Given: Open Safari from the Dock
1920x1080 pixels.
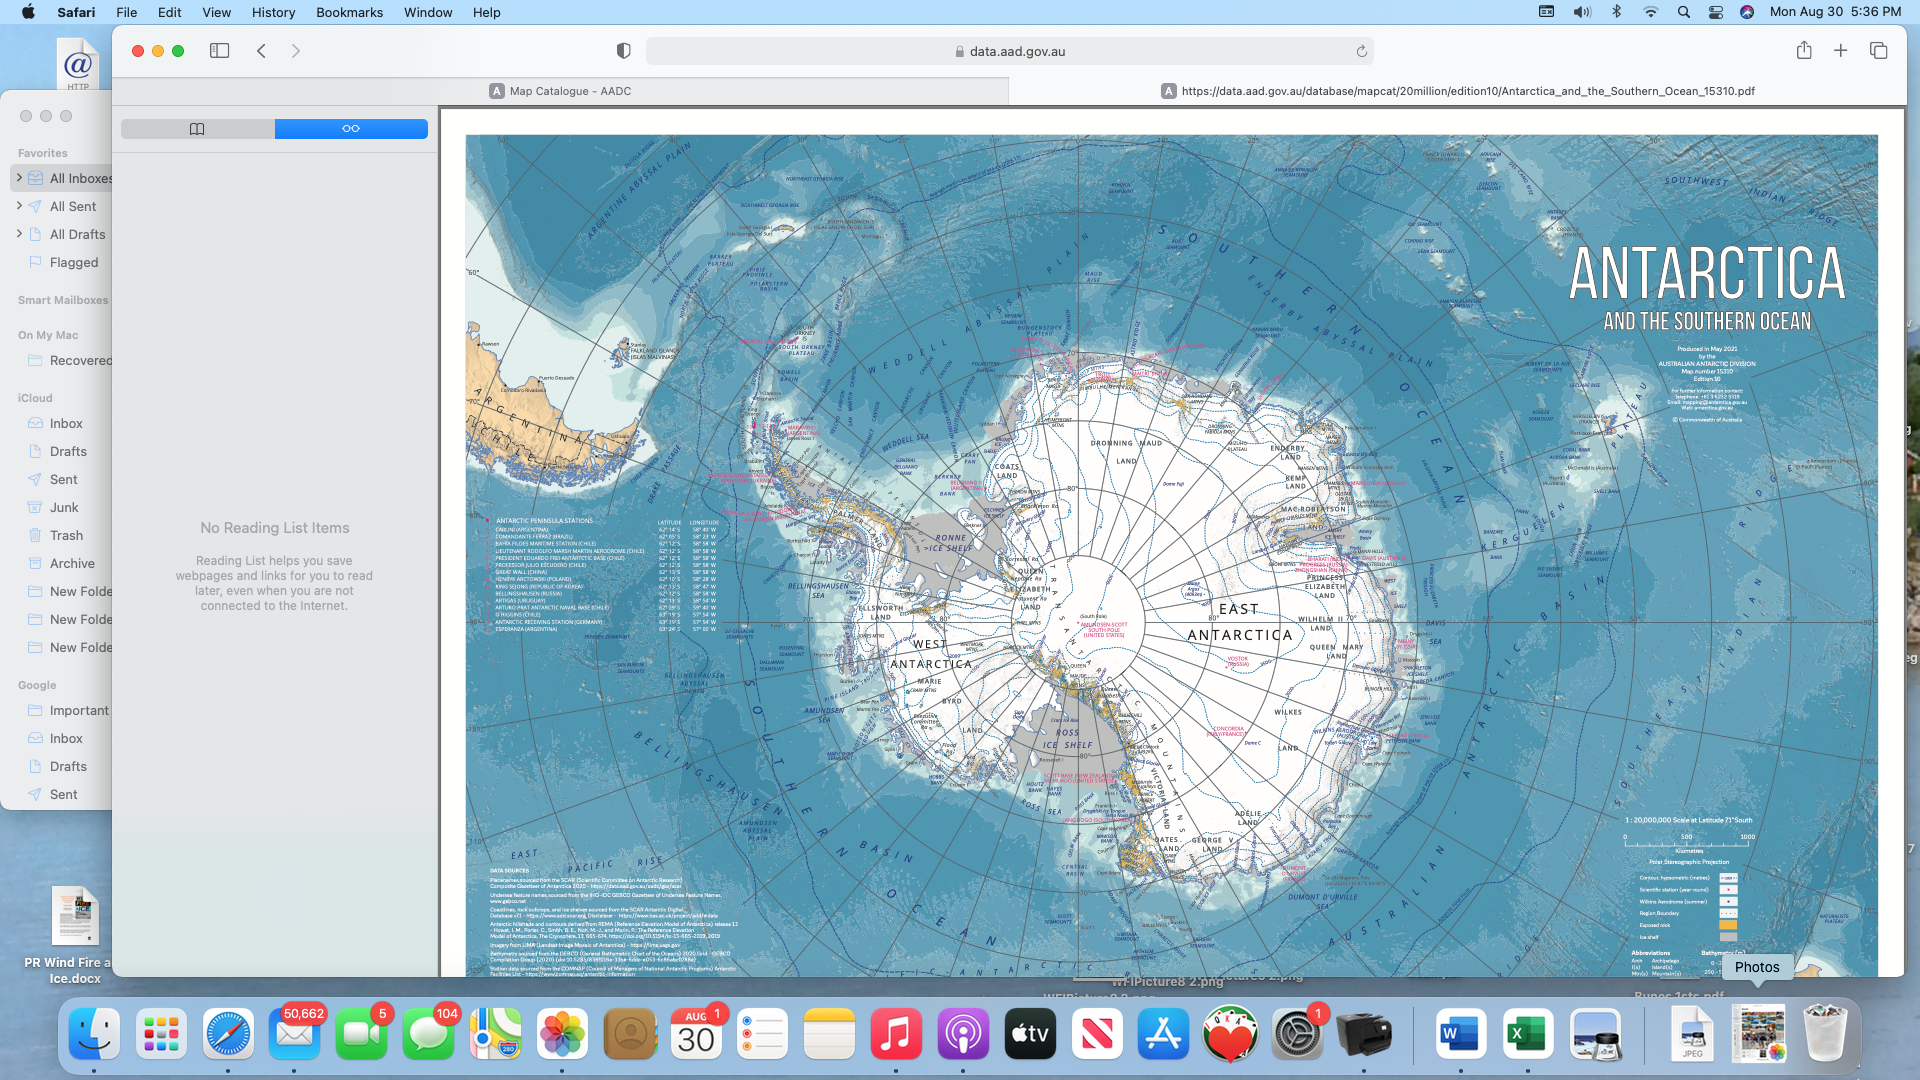Looking at the screenshot, I should click(x=228, y=1034).
